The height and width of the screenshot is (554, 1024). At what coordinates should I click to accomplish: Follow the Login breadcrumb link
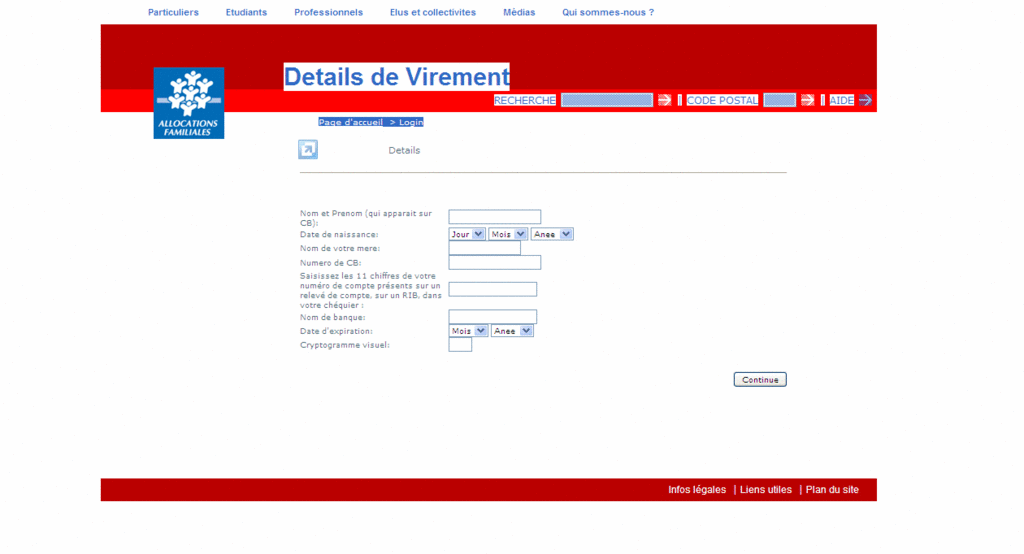coord(411,122)
